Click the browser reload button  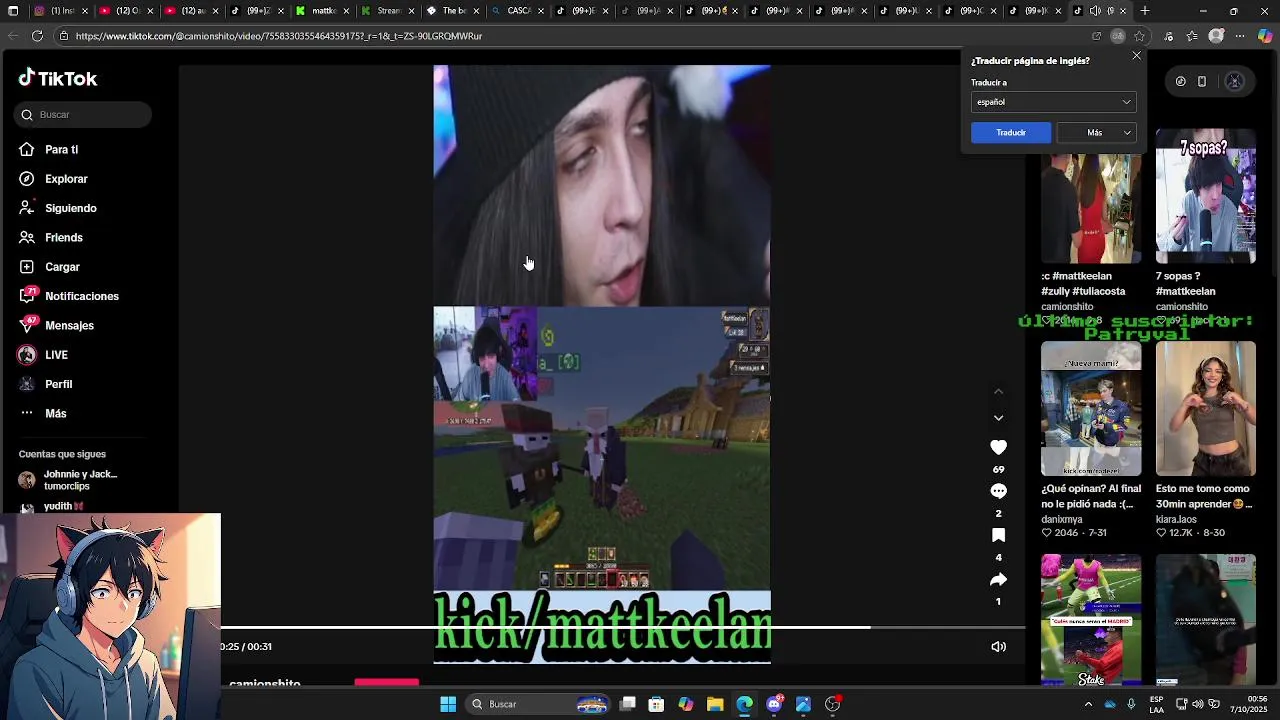37,36
